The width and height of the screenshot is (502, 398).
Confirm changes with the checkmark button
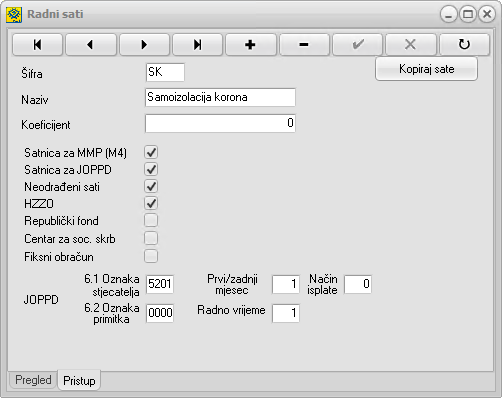coord(357,44)
